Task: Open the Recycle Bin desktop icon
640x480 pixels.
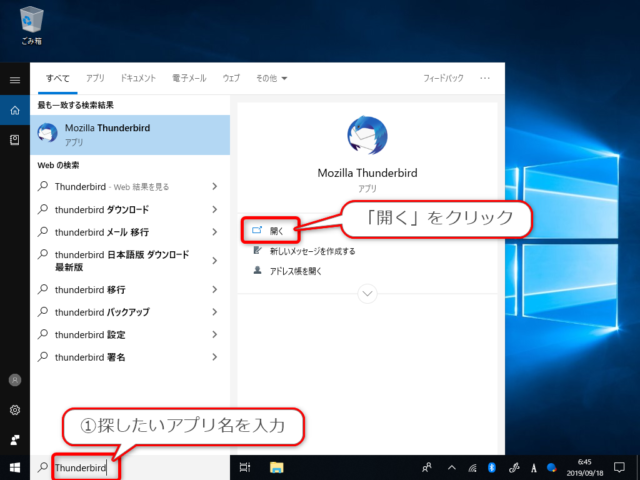Action: point(31,25)
